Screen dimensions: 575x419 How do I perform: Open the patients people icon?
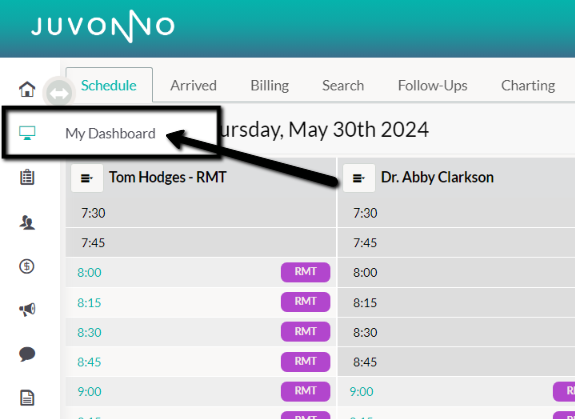(x=27, y=222)
